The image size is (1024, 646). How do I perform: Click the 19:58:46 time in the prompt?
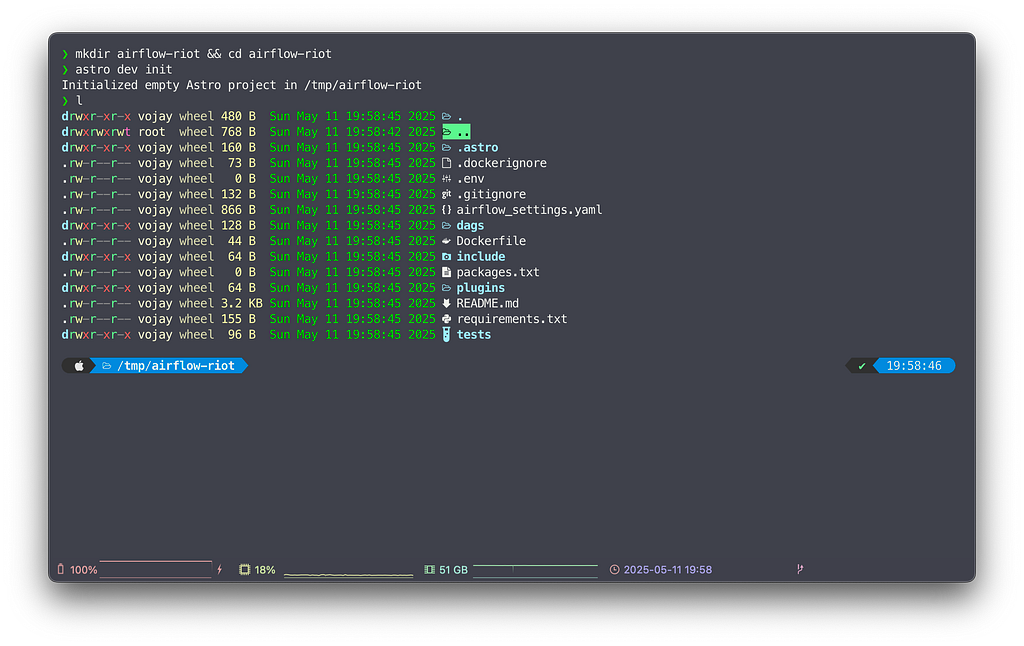coord(914,366)
